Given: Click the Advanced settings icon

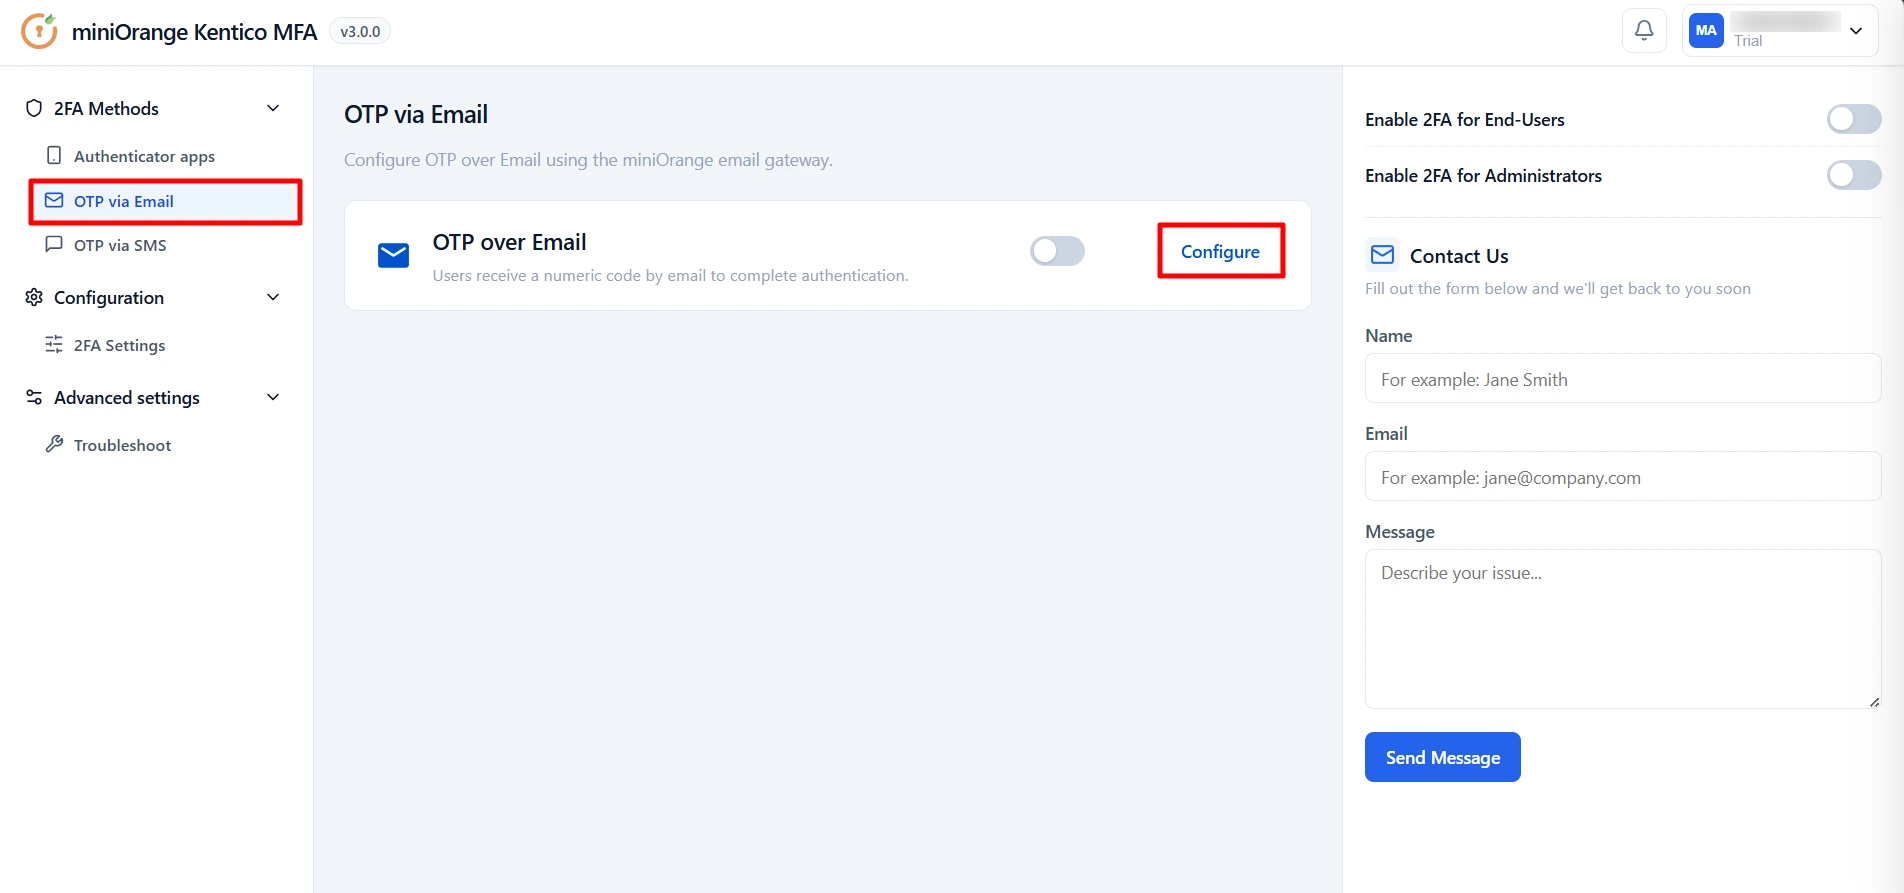Looking at the screenshot, I should pyautogui.click(x=34, y=397).
